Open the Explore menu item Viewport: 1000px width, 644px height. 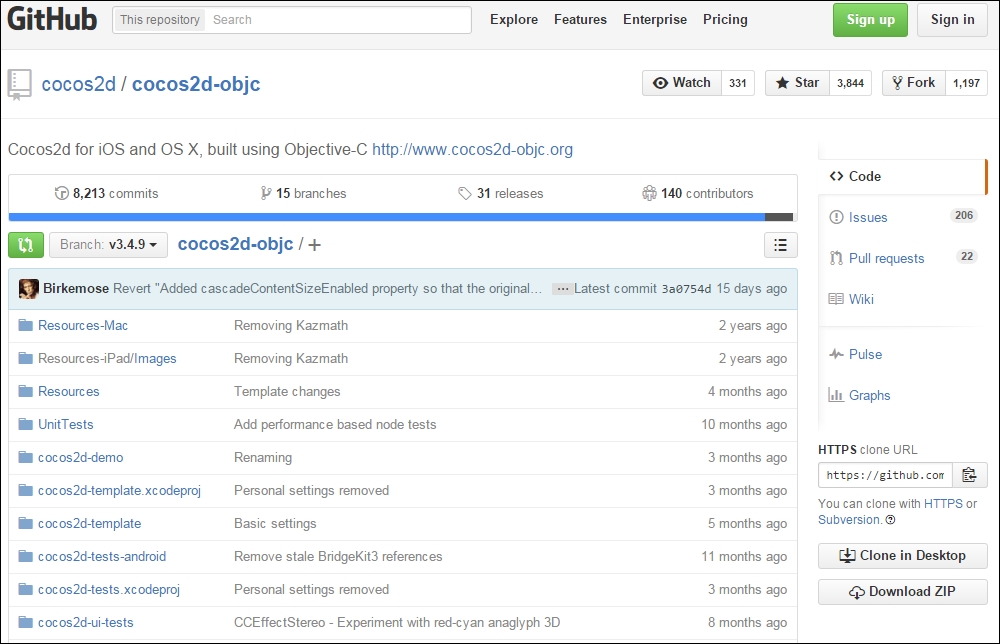513,20
